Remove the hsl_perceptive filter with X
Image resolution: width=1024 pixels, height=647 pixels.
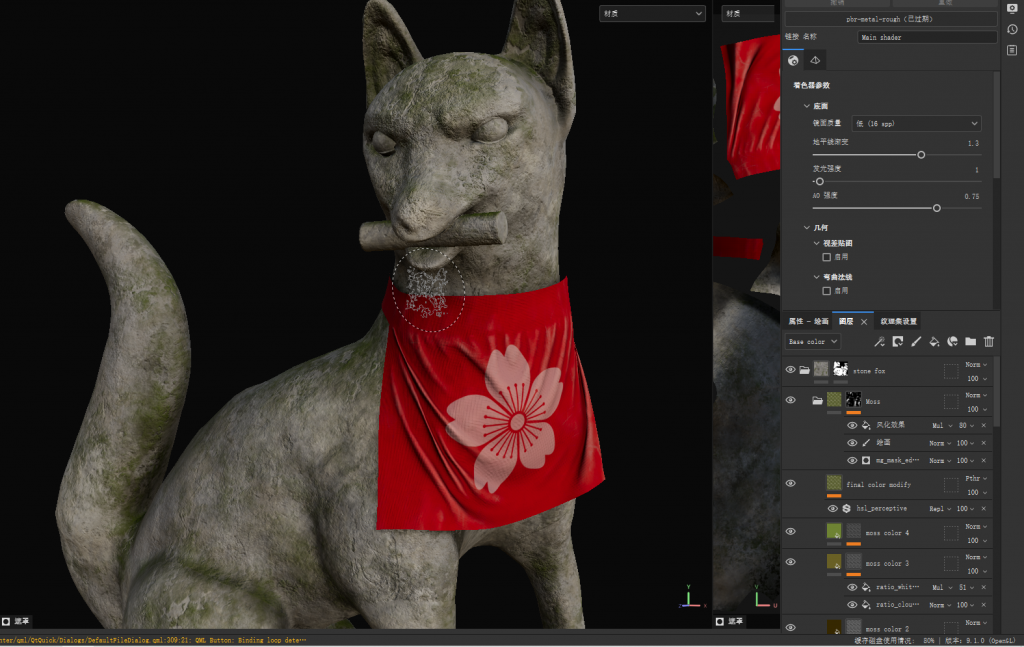pyautogui.click(x=984, y=508)
